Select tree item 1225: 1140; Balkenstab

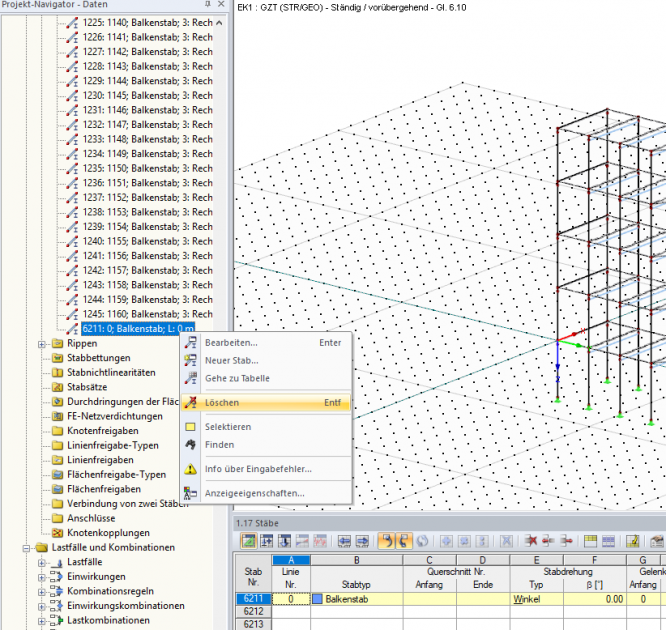tap(147, 23)
